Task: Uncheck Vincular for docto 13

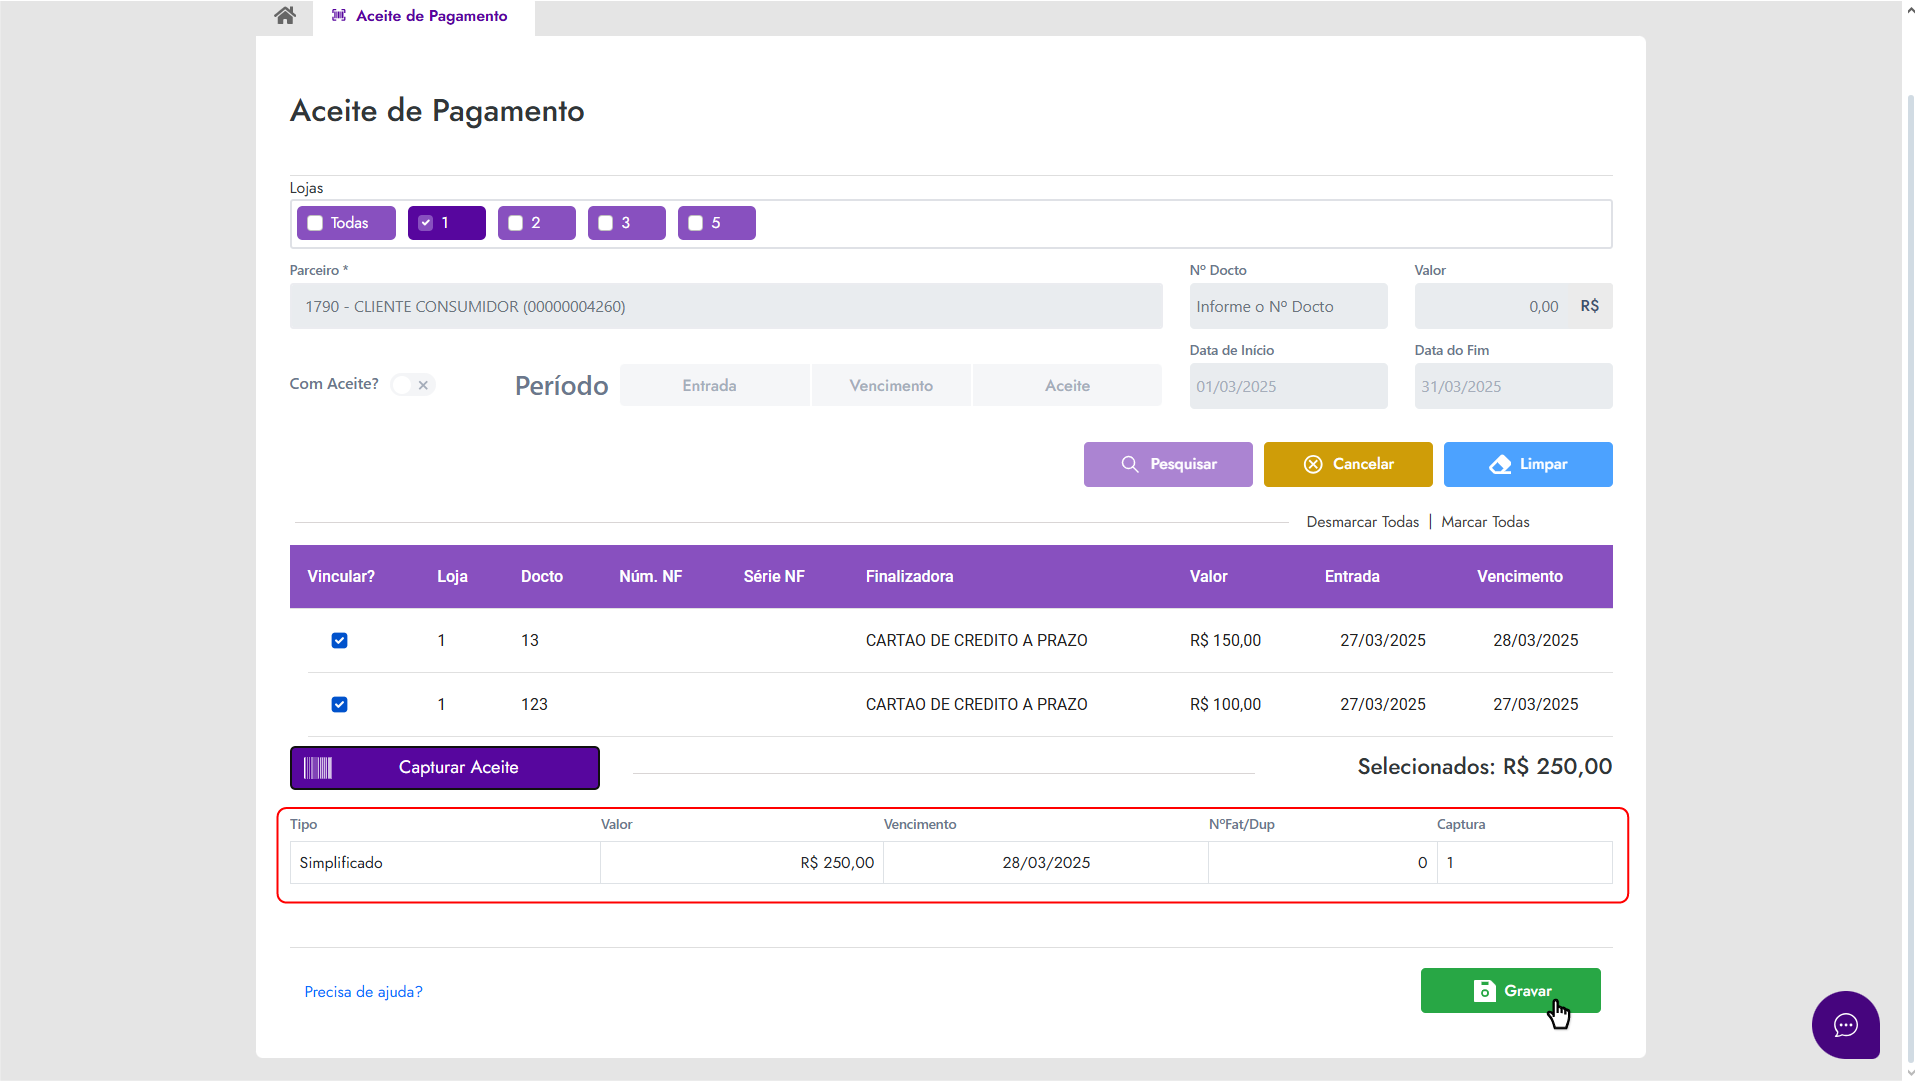Action: (x=339, y=641)
